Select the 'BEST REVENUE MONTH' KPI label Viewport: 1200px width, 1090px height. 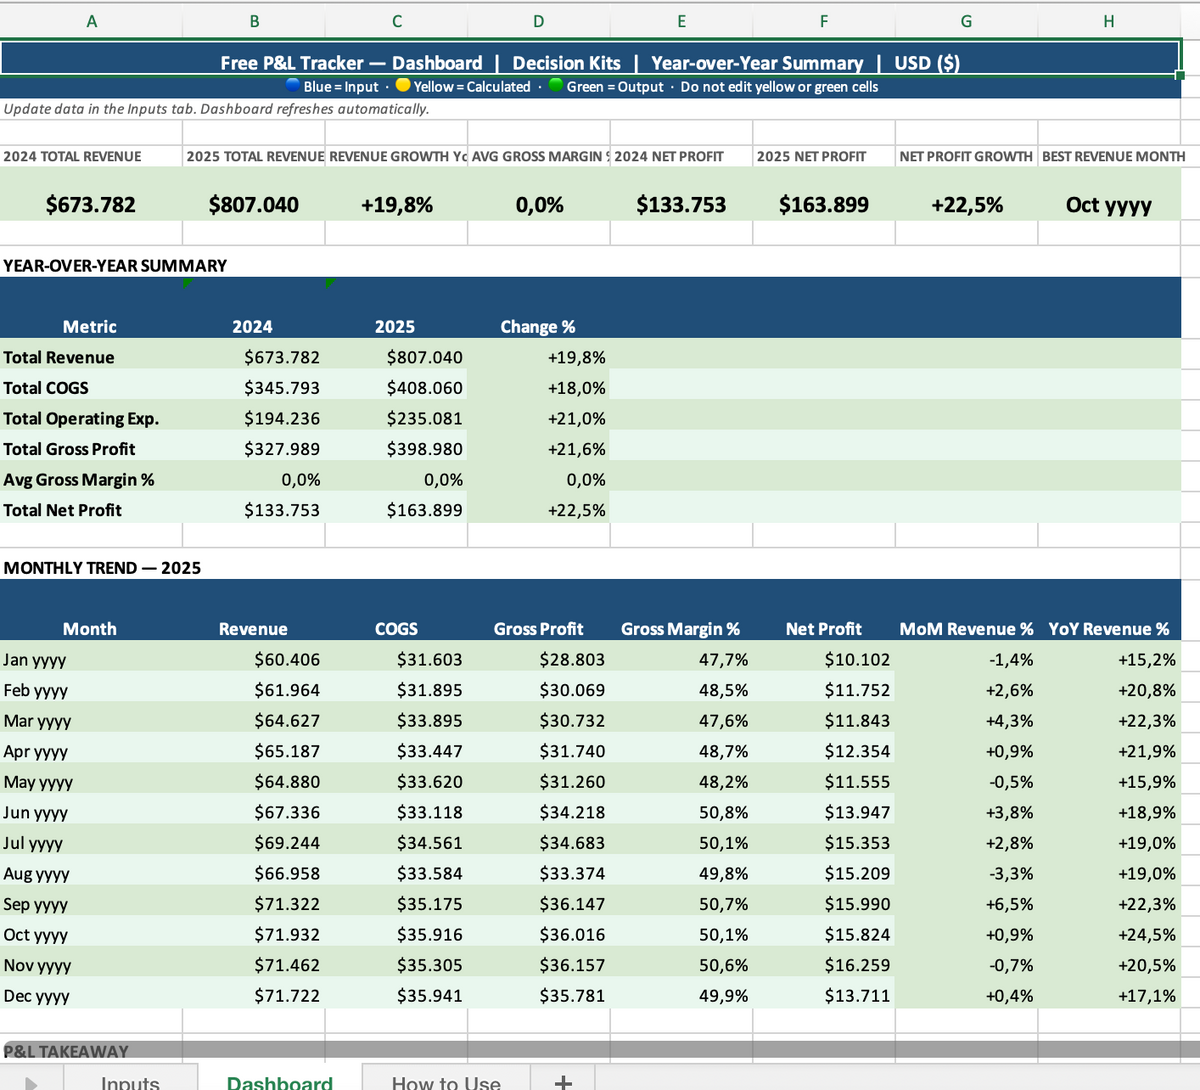pos(1113,156)
